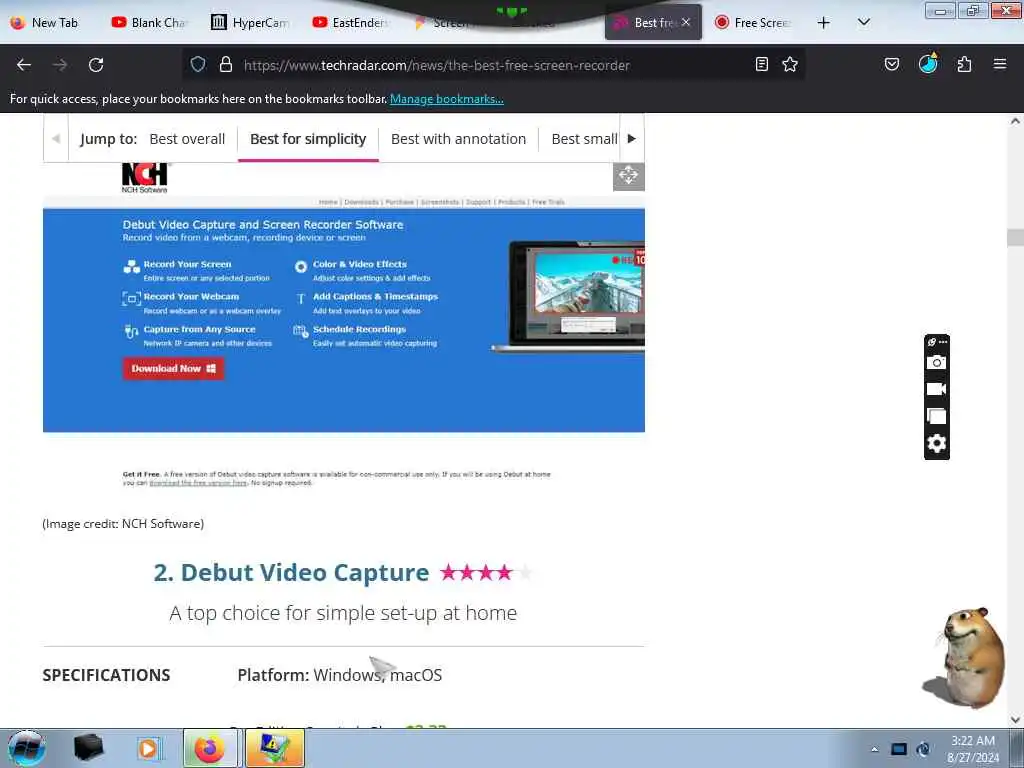Image resolution: width=1024 pixels, height=768 pixels.
Task: Click taskbar clock 3:22 AM
Action: [973, 741]
